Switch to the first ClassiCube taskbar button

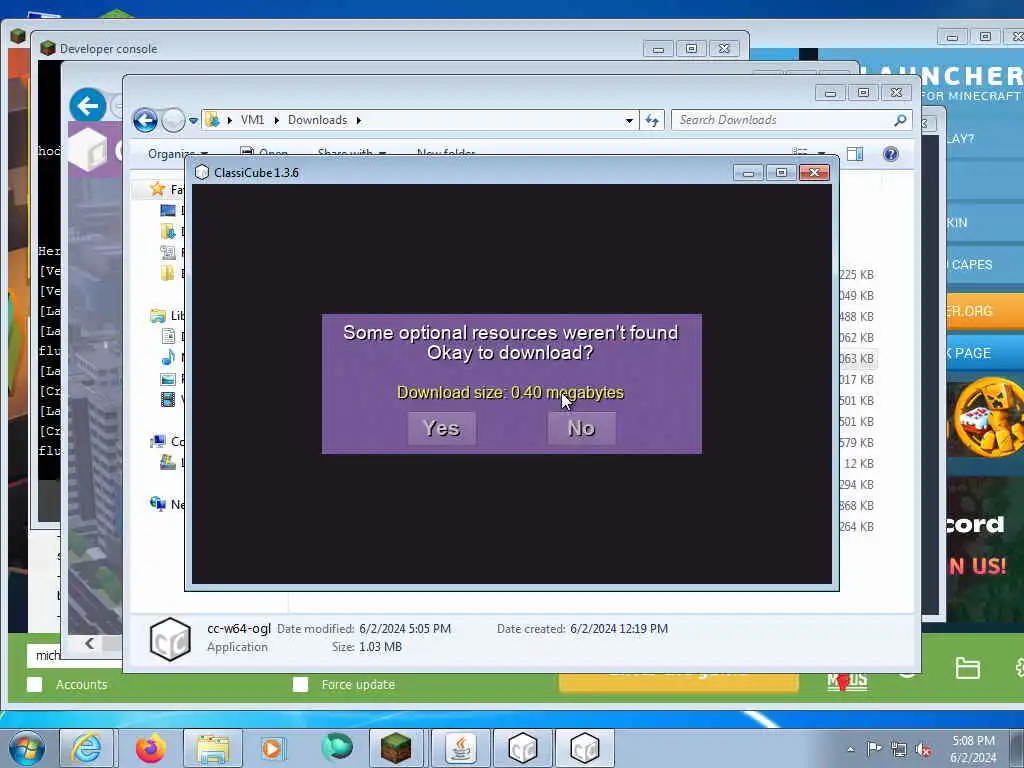click(x=522, y=748)
